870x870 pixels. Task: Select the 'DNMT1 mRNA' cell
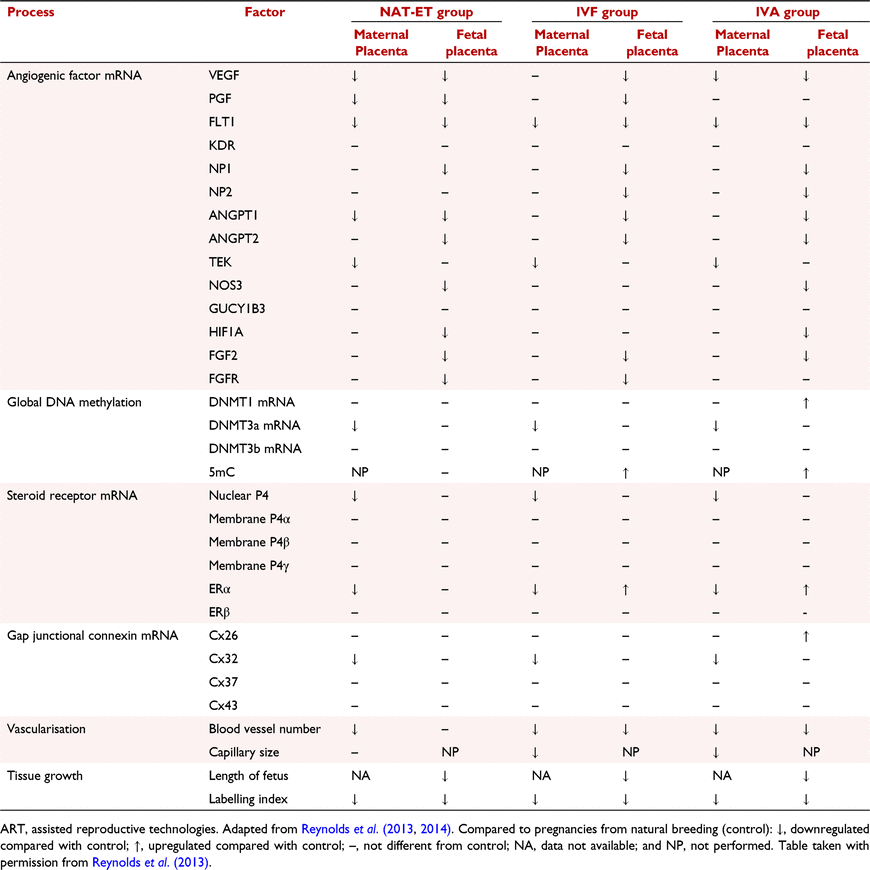252,402
